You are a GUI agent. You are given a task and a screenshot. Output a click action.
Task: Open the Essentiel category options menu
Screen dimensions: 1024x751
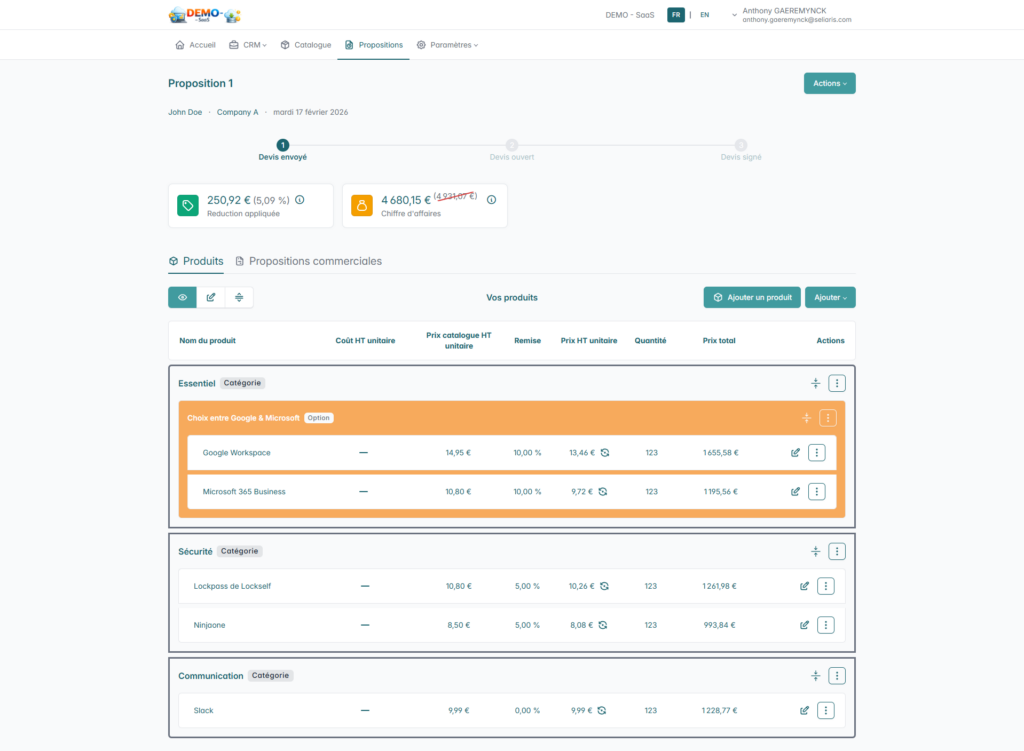point(838,383)
